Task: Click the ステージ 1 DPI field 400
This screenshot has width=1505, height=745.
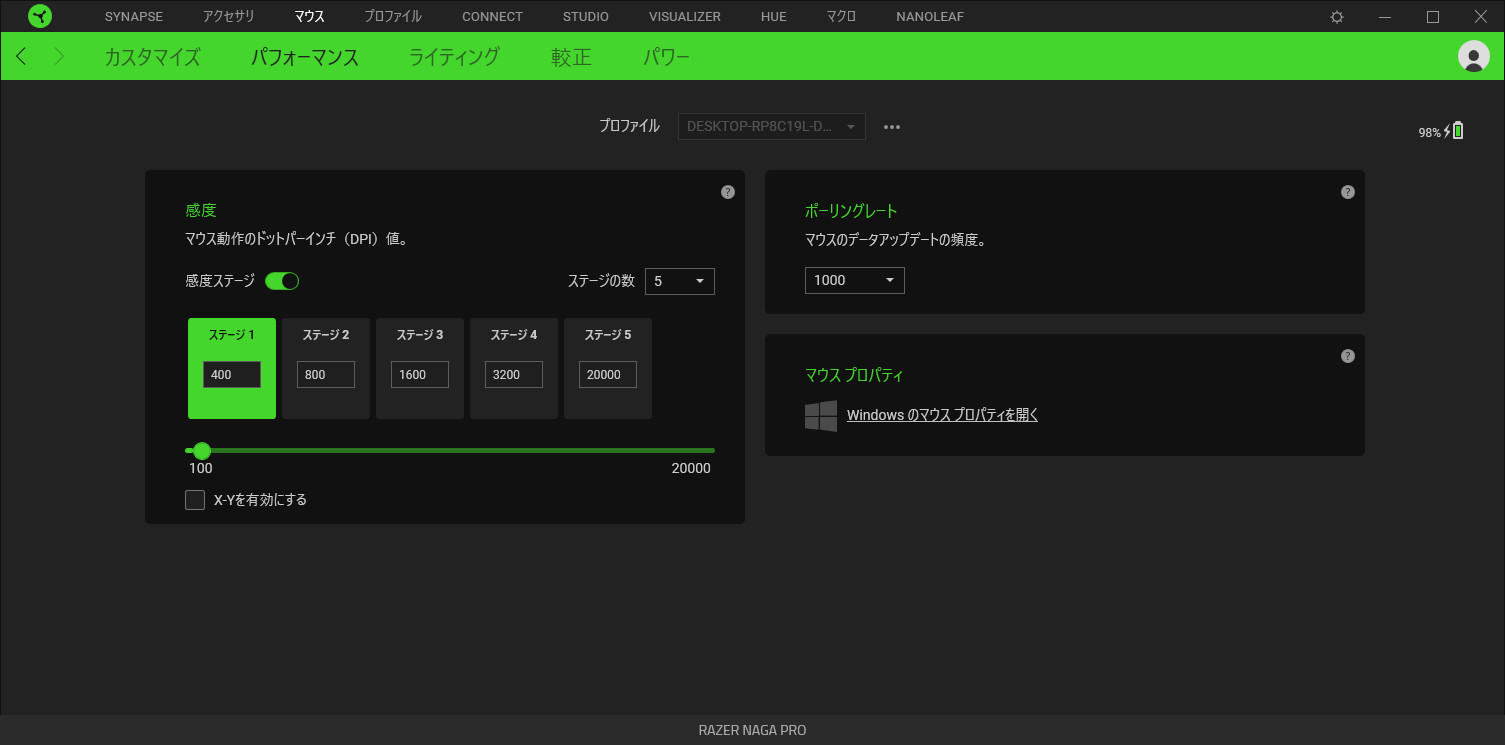Action: (232, 375)
